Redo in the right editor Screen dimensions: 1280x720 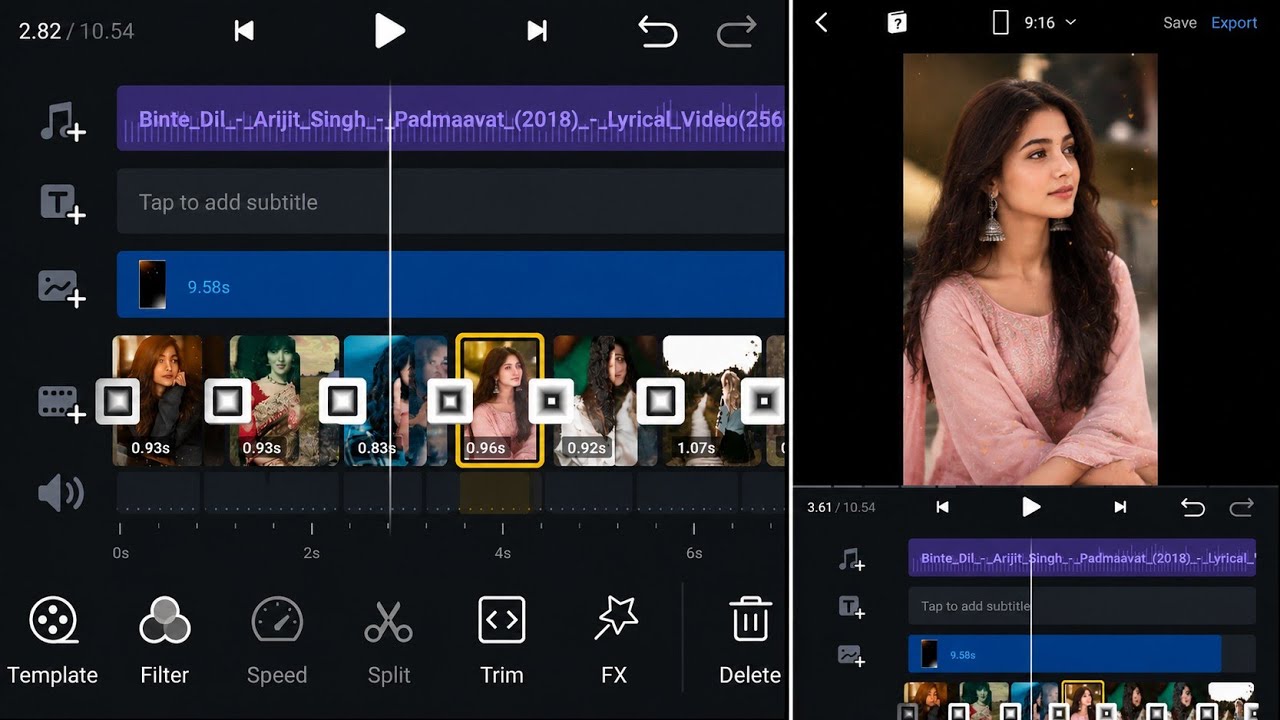tap(1241, 507)
